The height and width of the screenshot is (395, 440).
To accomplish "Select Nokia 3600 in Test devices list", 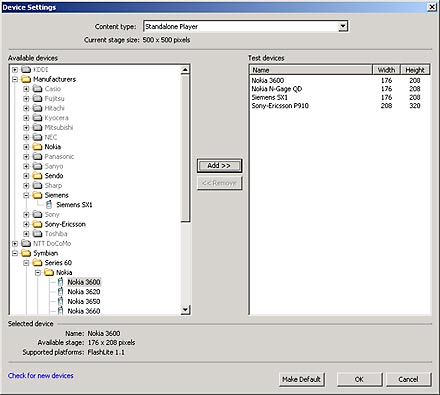I will [x=340, y=80].
